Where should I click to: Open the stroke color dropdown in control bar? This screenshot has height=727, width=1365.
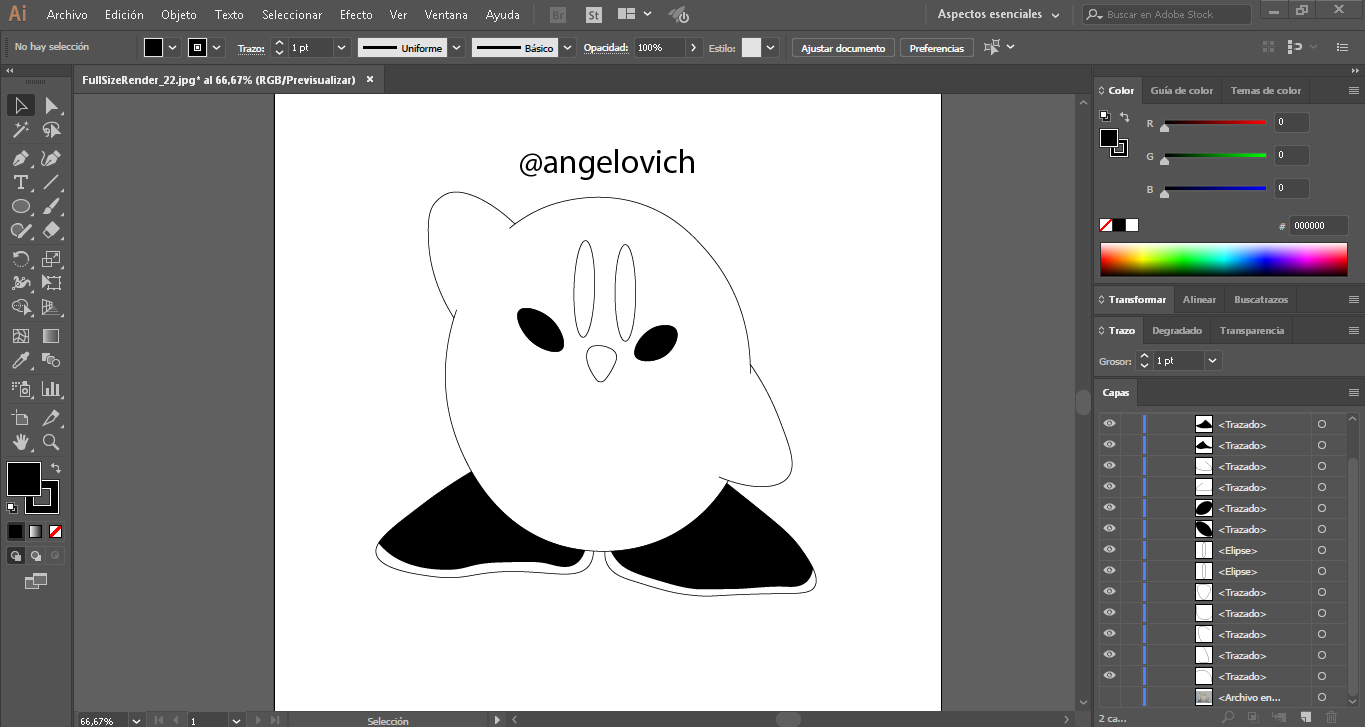tap(217, 48)
